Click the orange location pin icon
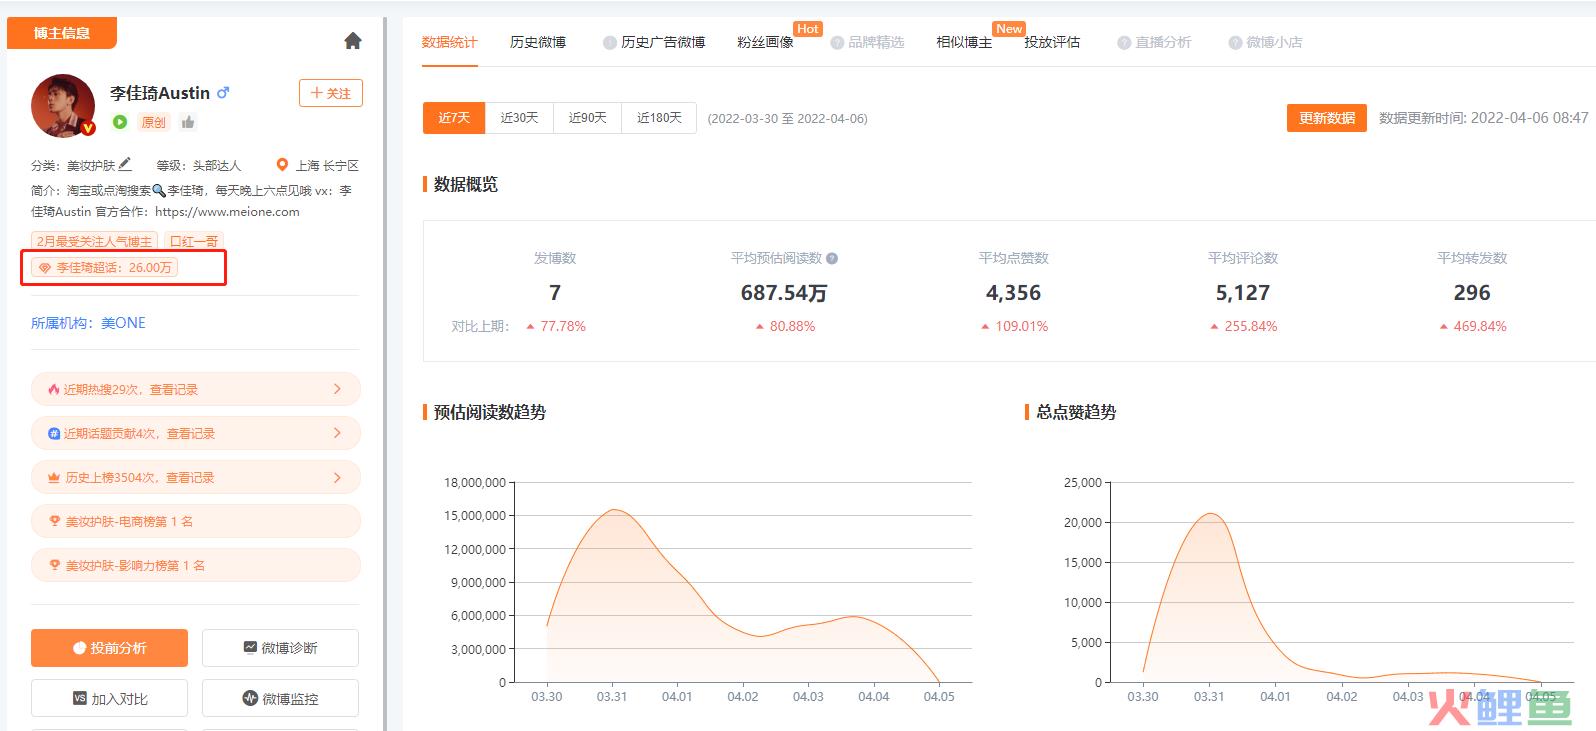 point(282,165)
